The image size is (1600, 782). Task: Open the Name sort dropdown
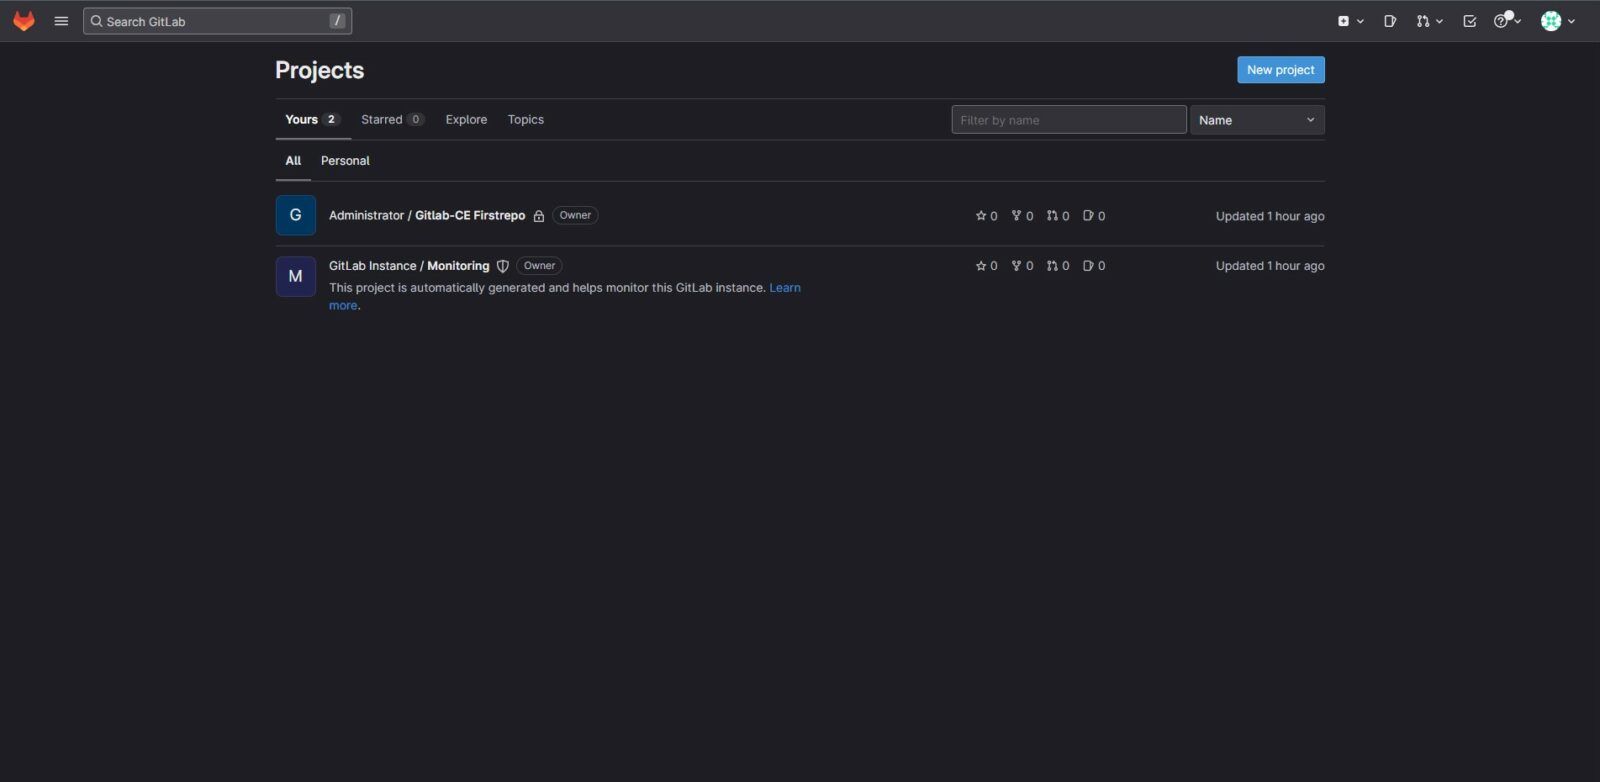pyautogui.click(x=1257, y=120)
